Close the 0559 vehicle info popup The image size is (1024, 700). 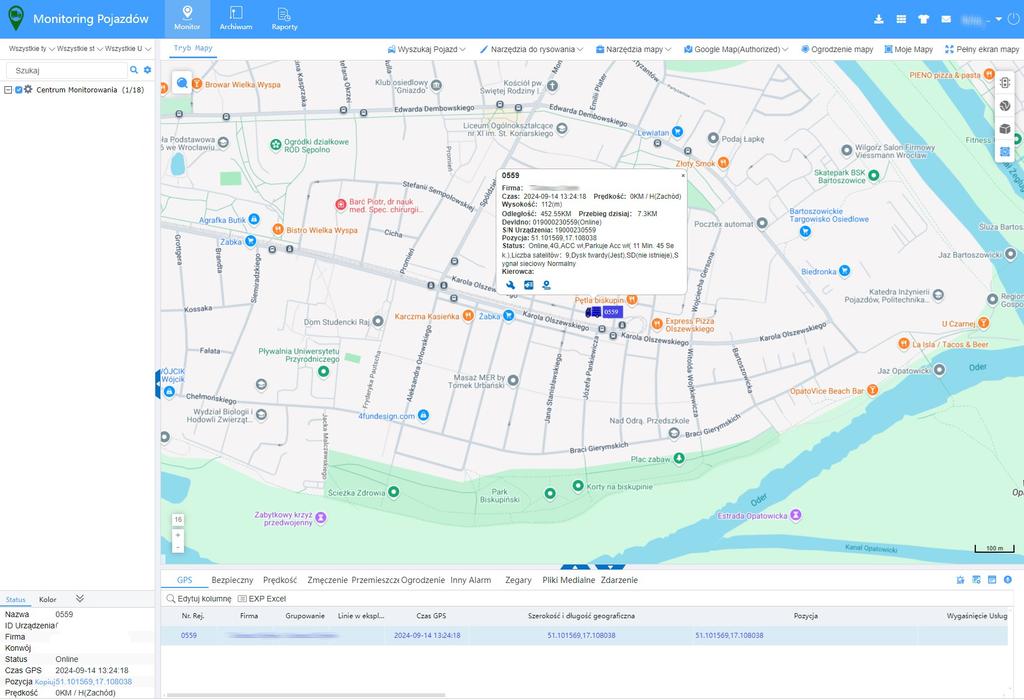click(x=683, y=175)
